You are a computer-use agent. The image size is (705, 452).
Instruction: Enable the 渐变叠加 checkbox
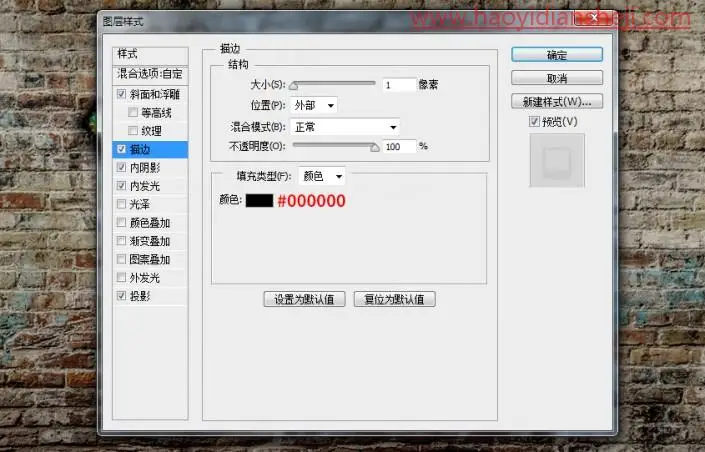(x=121, y=241)
